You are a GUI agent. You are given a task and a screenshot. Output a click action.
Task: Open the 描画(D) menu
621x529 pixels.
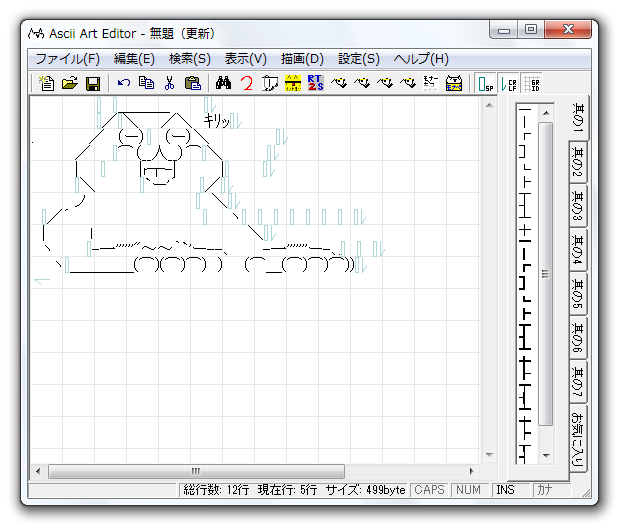tap(303, 59)
